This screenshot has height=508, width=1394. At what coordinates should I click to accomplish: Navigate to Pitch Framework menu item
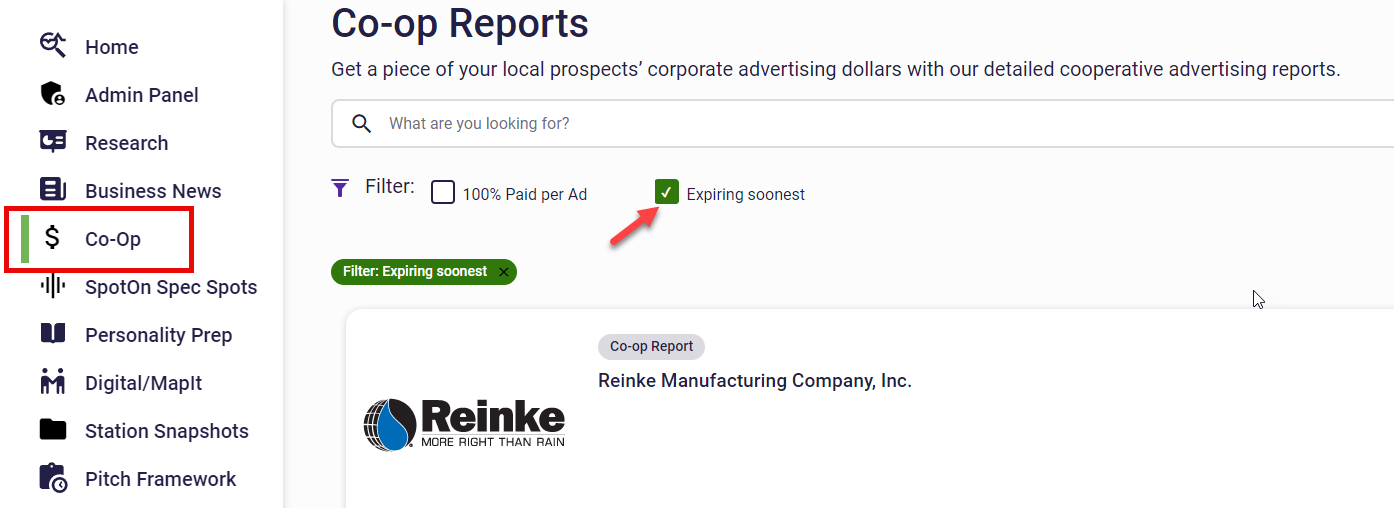coord(160,479)
